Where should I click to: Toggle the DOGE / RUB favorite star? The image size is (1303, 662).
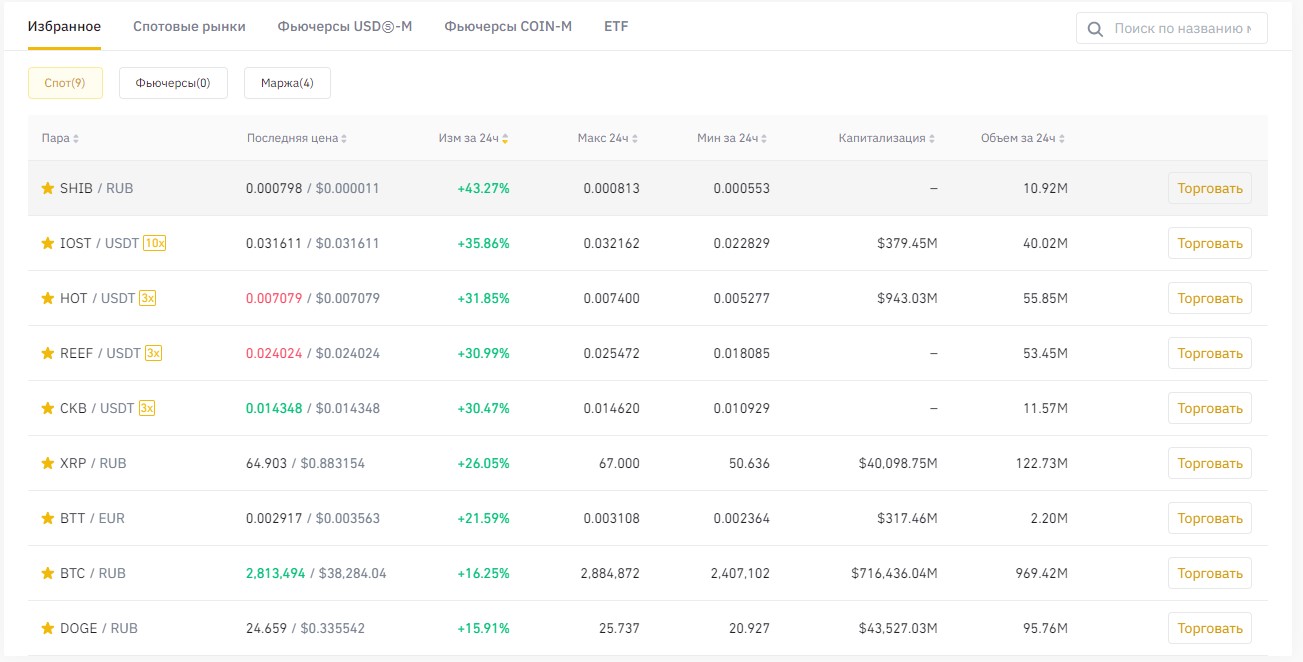pos(47,628)
